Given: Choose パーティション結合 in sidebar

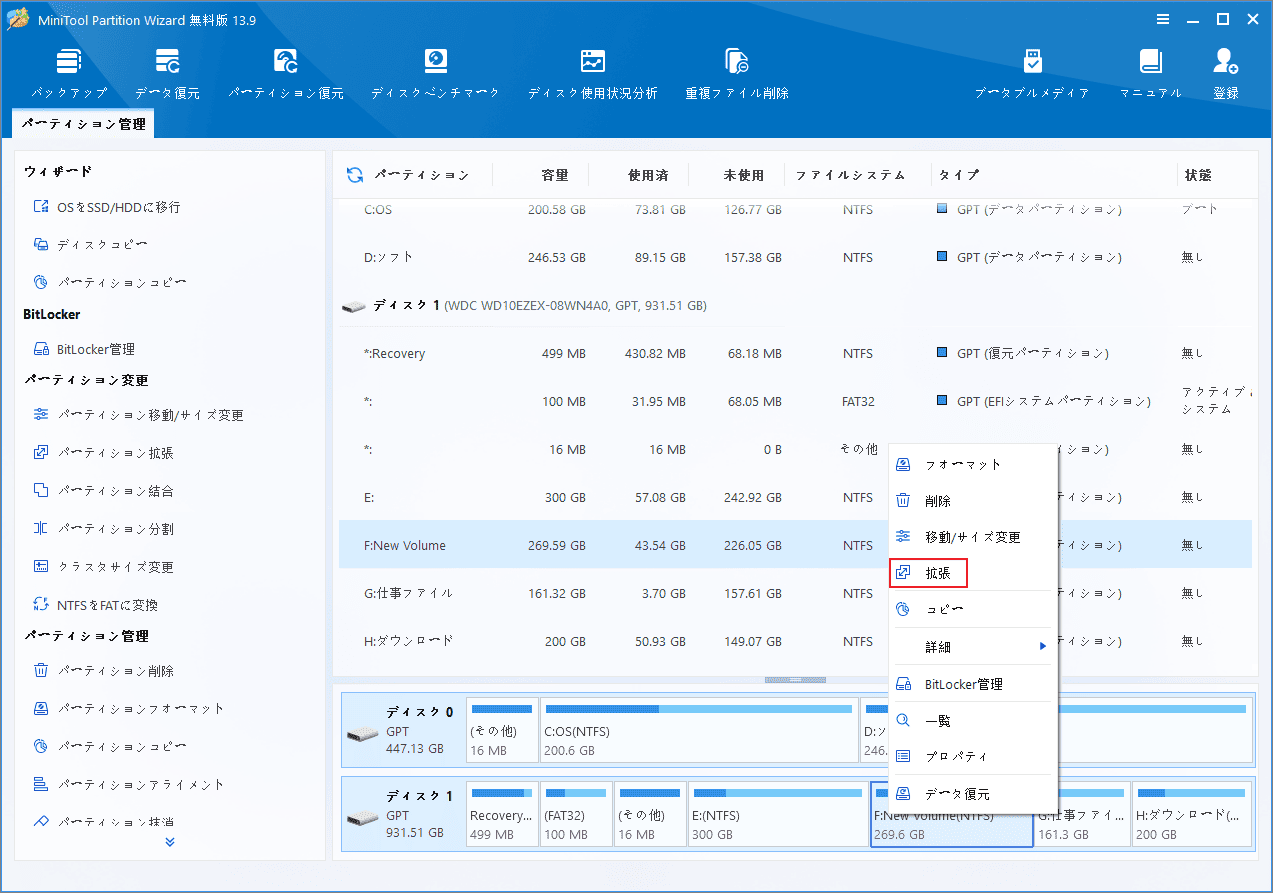Looking at the screenshot, I should point(103,491).
